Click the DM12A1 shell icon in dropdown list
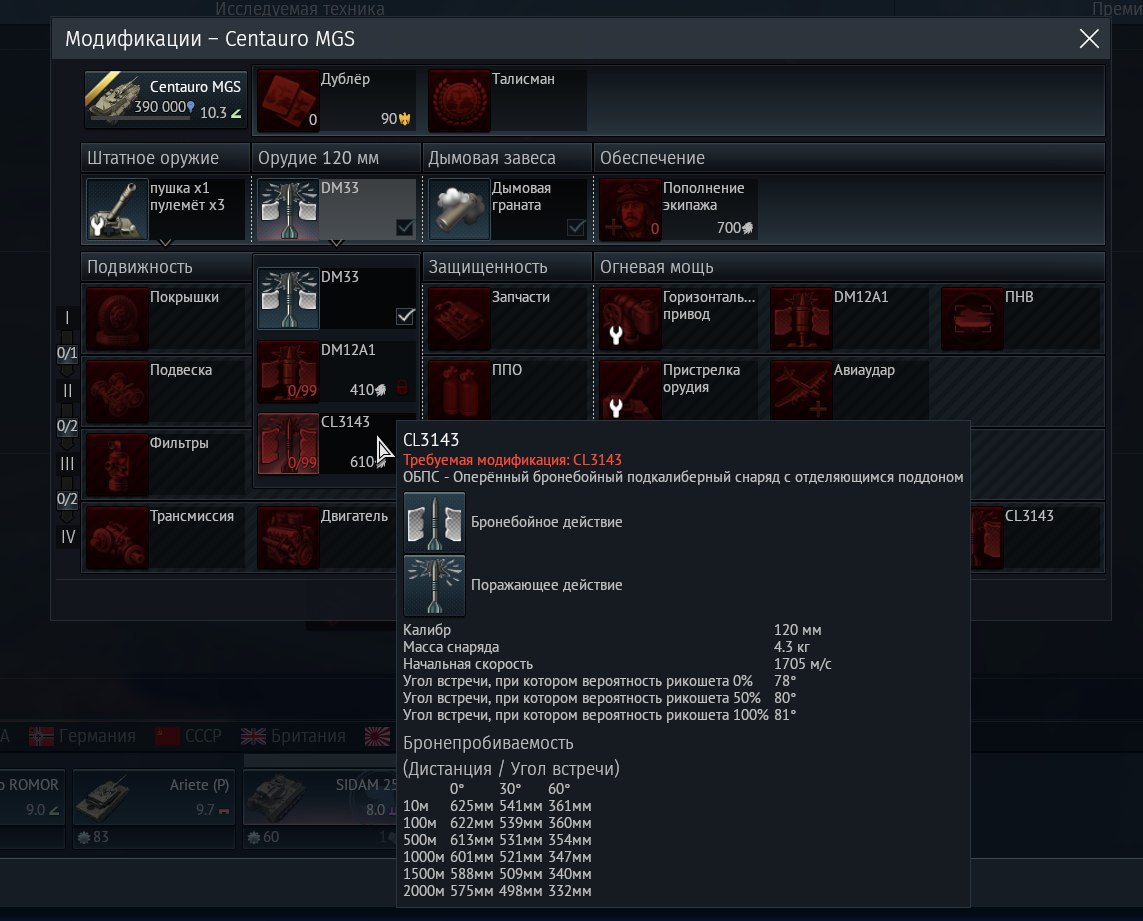The image size is (1143, 921). click(x=288, y=371)
